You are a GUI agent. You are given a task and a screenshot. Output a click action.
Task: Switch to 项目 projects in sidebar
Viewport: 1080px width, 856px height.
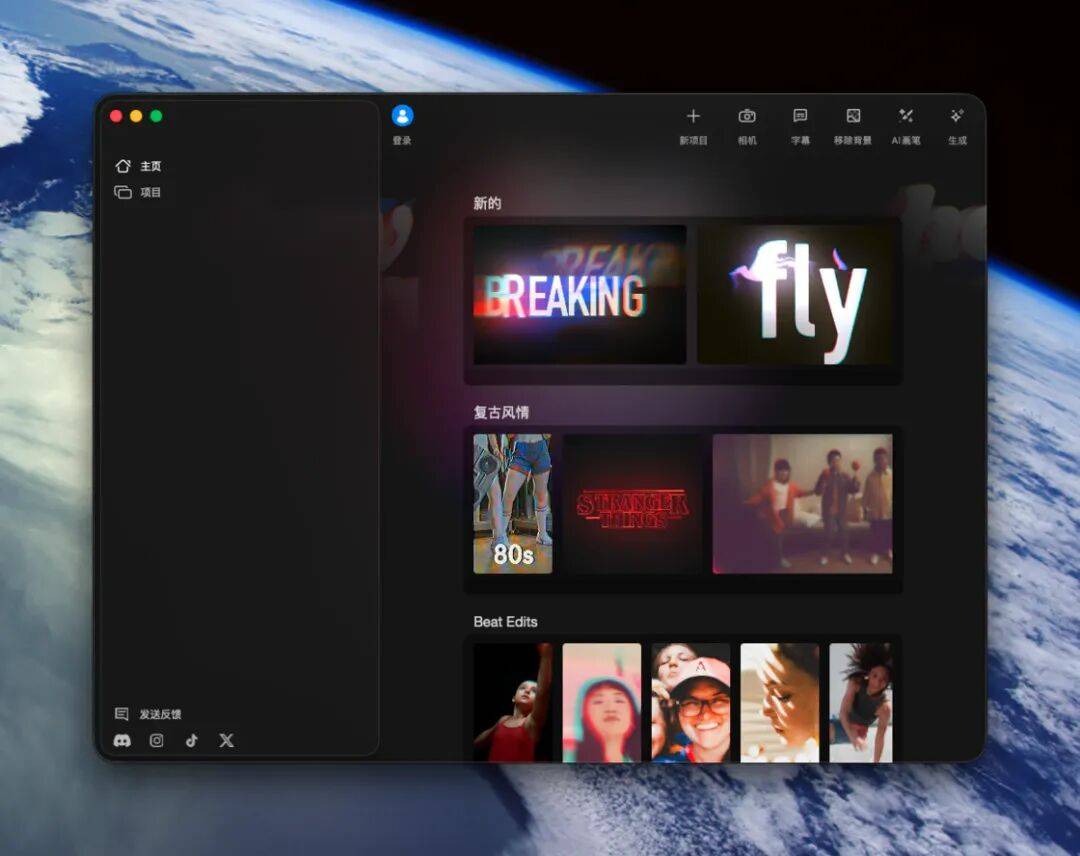(138, 192)
